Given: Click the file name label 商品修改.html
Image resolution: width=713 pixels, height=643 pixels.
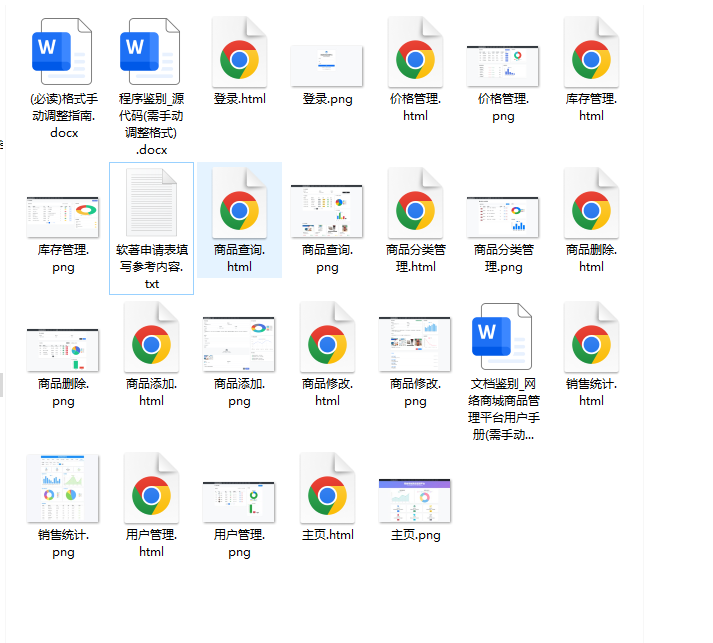Looking at the screenshot, I should pyautogui.click(x=327, y=392).
